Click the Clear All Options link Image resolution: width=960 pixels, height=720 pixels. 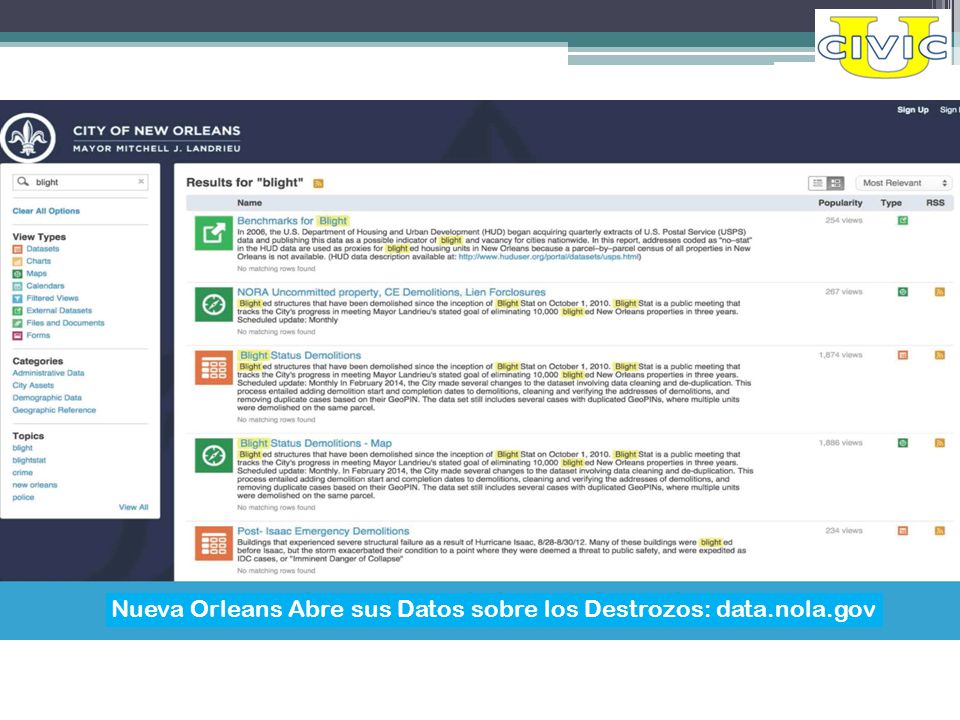click(46, 211)
